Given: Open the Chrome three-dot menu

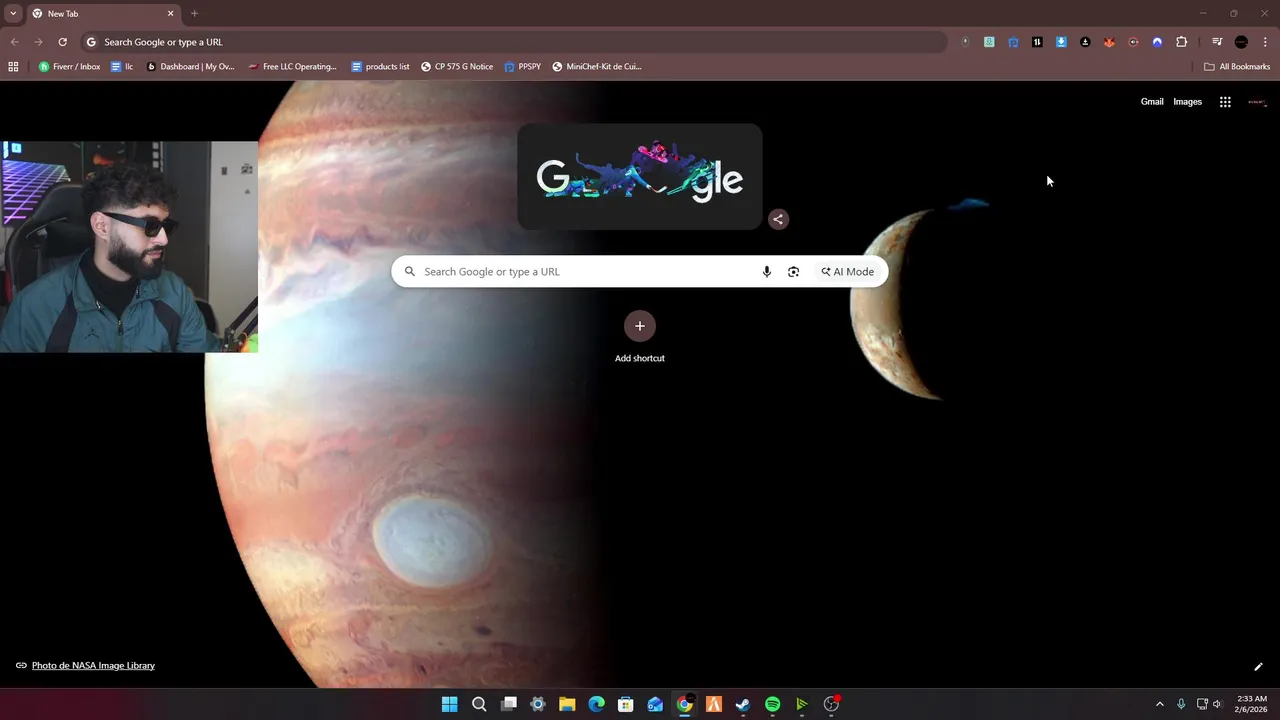Looking at the screenshot, I should [x=1265, y=42].
